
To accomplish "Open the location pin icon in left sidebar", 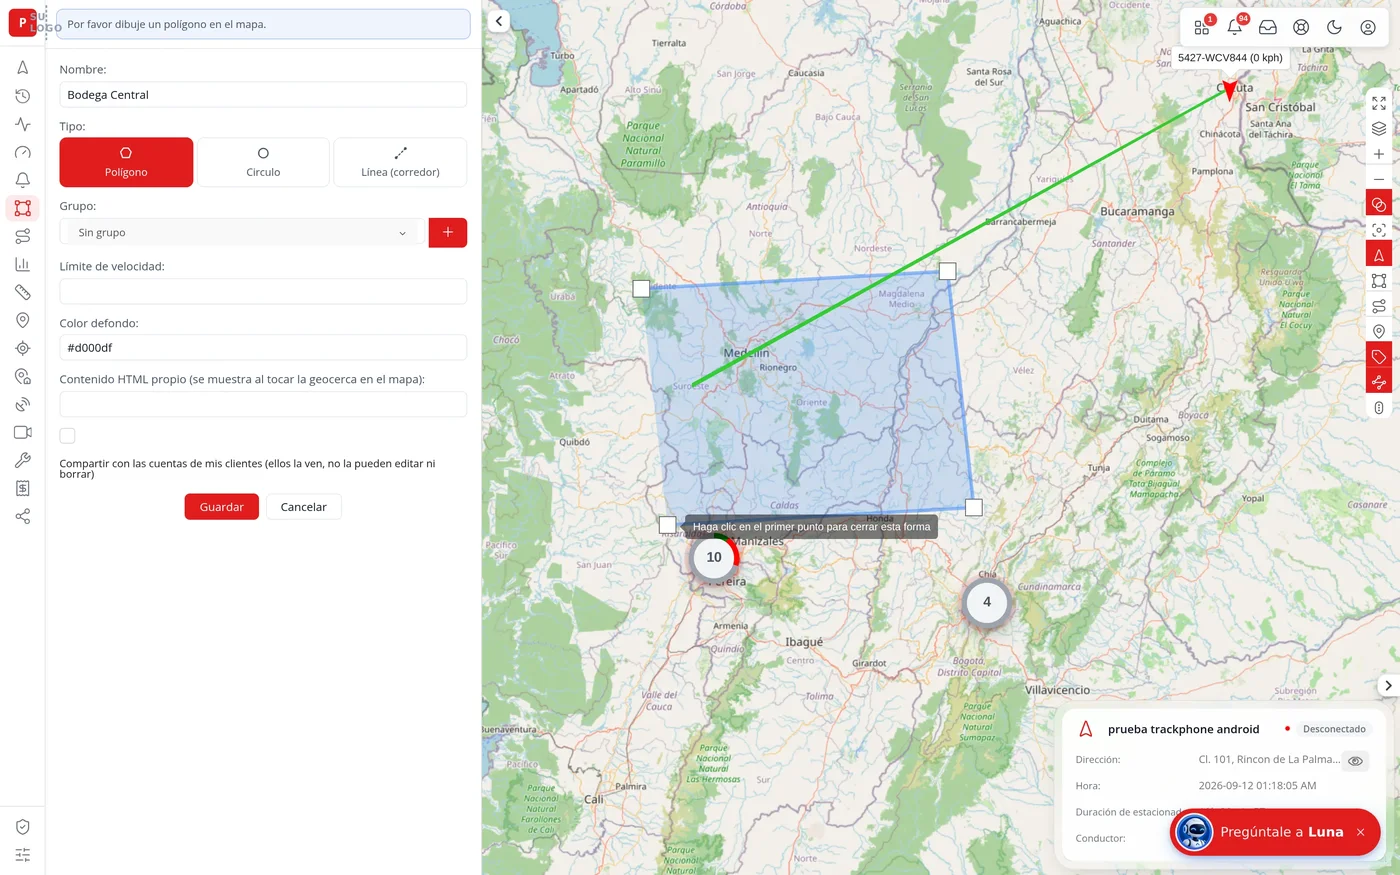I will (22, 320).
